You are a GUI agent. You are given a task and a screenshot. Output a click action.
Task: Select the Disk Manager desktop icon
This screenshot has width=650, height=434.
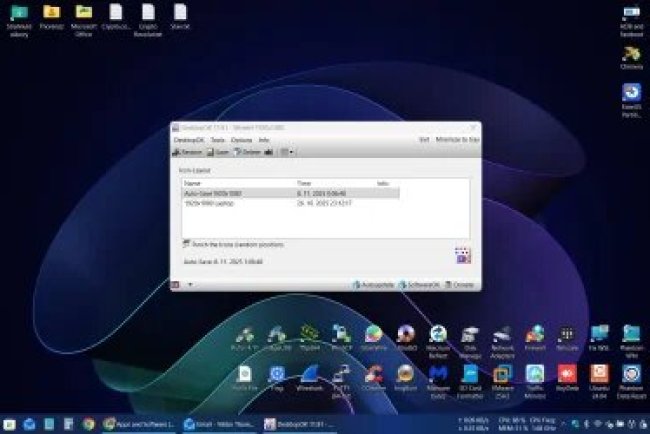(x=470, y=342)
